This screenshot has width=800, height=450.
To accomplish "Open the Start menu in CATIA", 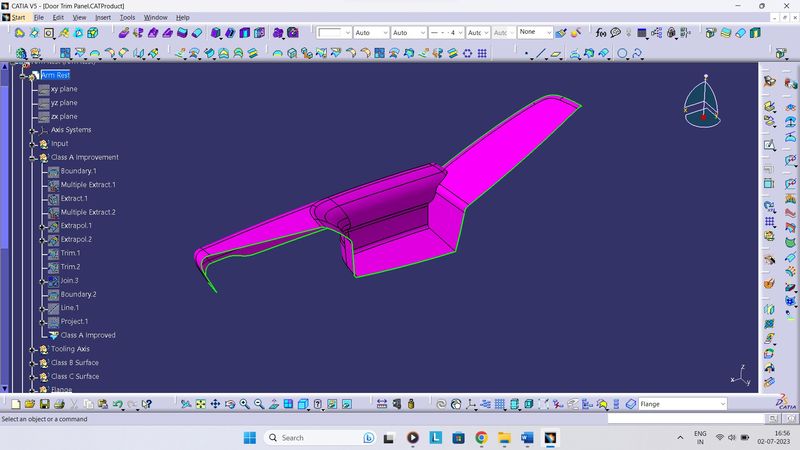I will (18, 17).
